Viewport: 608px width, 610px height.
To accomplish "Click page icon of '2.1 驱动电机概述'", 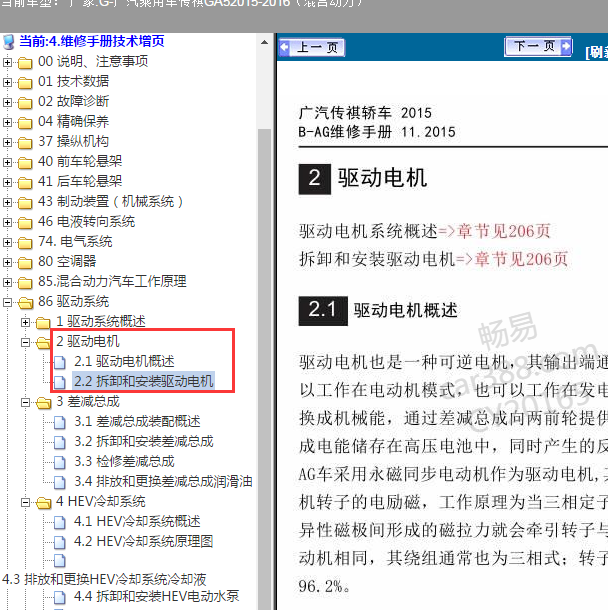I will coord(60,362).
